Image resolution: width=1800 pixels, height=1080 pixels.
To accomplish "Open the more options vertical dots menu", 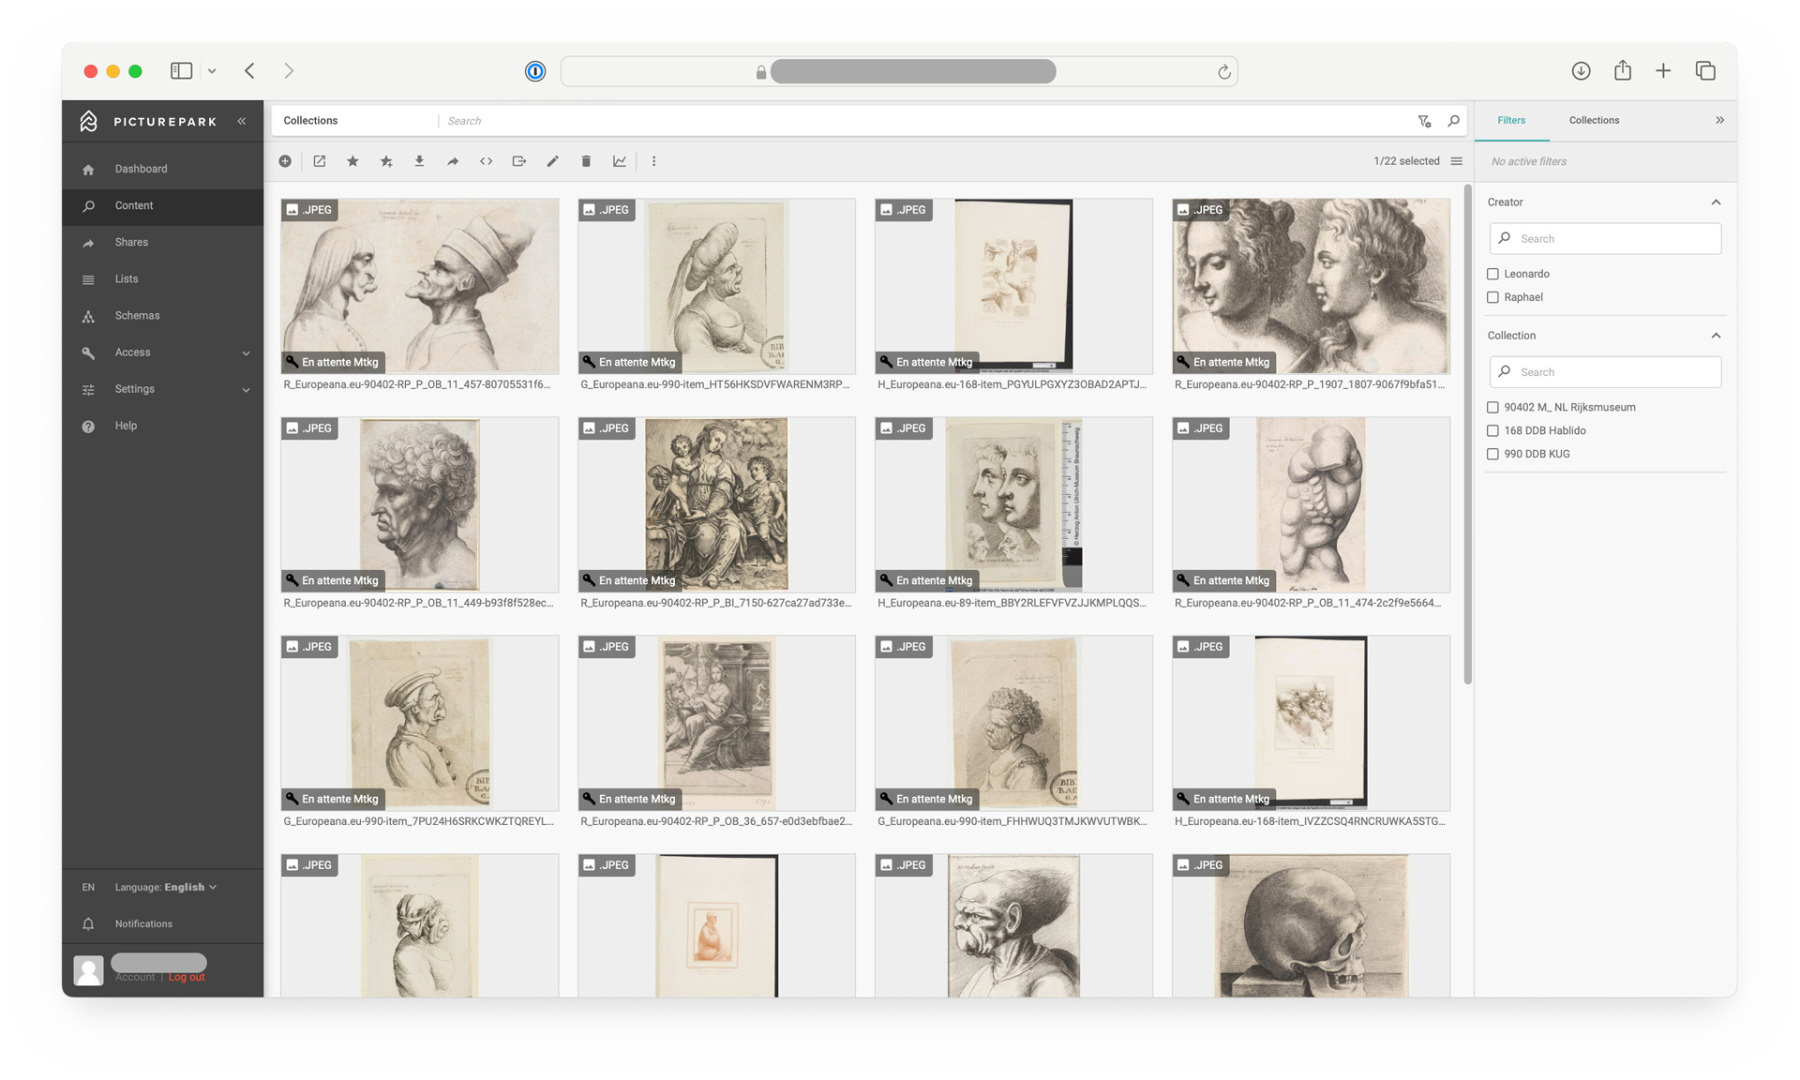I will [x=654, y=161].
